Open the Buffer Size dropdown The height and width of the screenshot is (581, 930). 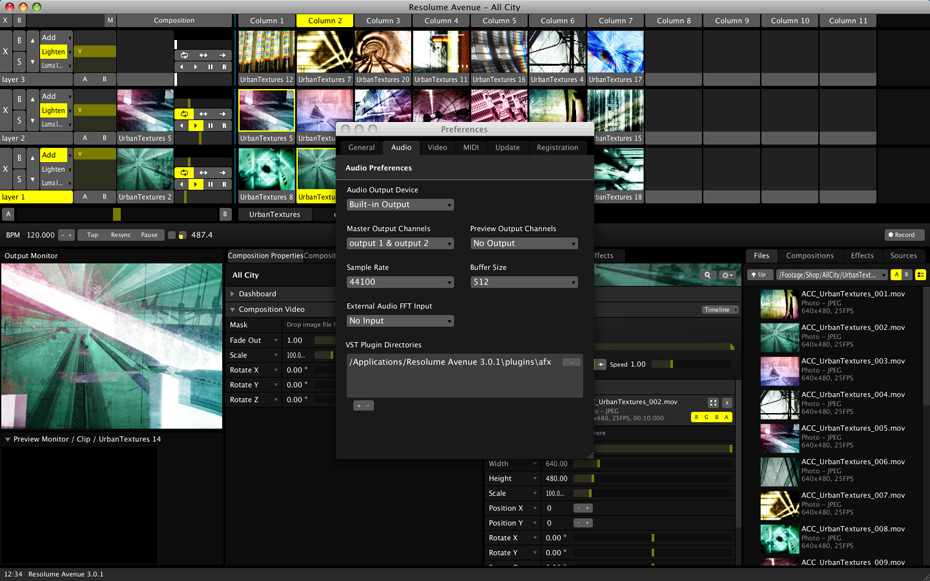pos(524,282)
